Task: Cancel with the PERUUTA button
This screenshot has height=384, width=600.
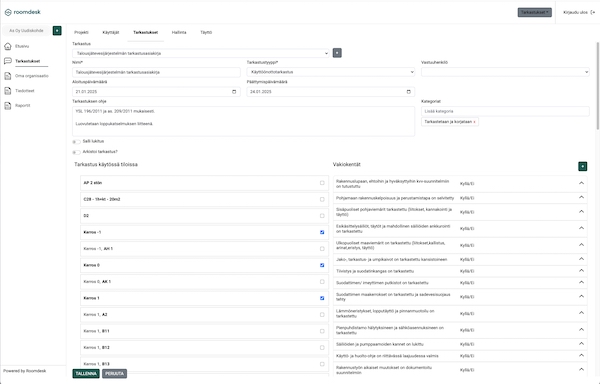Action: click(114, 374)
